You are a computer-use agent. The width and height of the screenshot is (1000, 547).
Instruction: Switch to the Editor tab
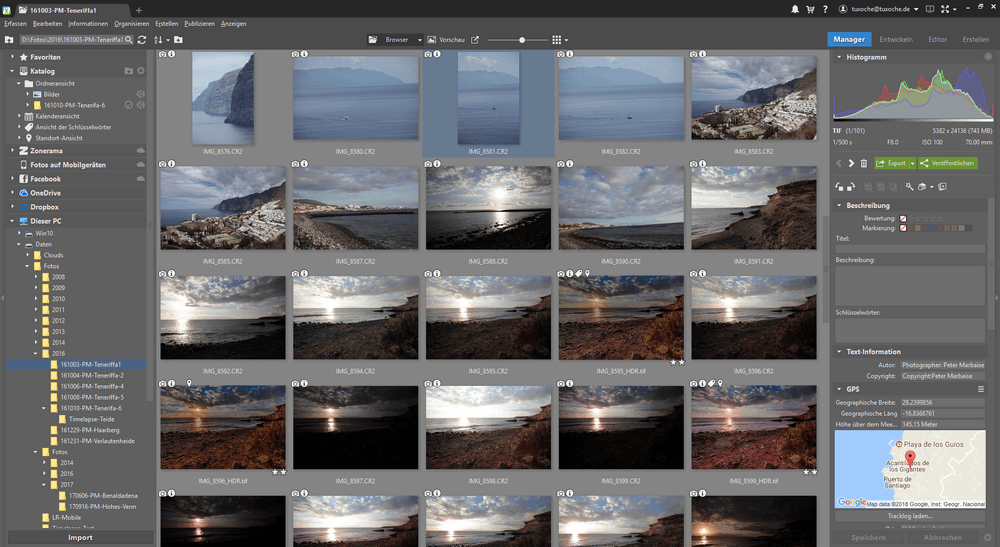click(938, 40)
